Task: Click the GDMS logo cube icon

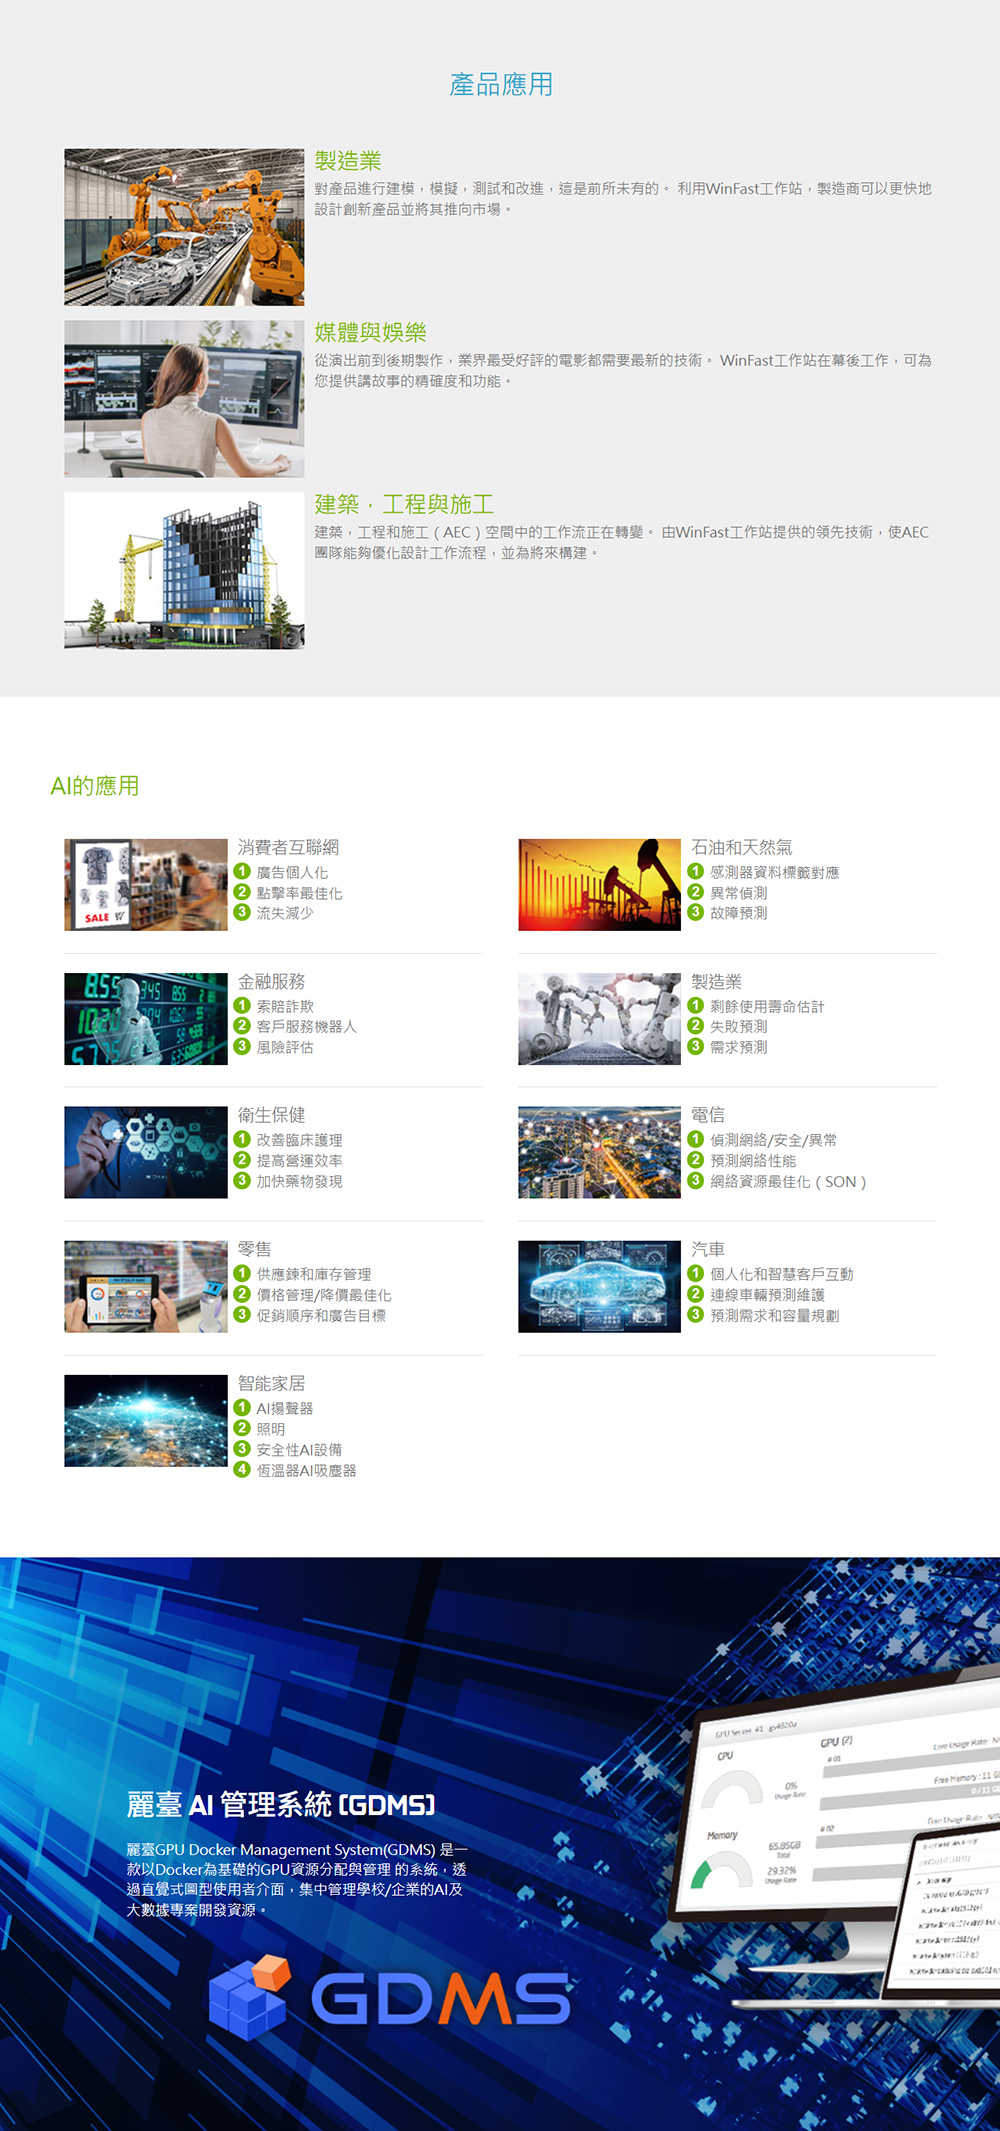Action: [249, 1999]
